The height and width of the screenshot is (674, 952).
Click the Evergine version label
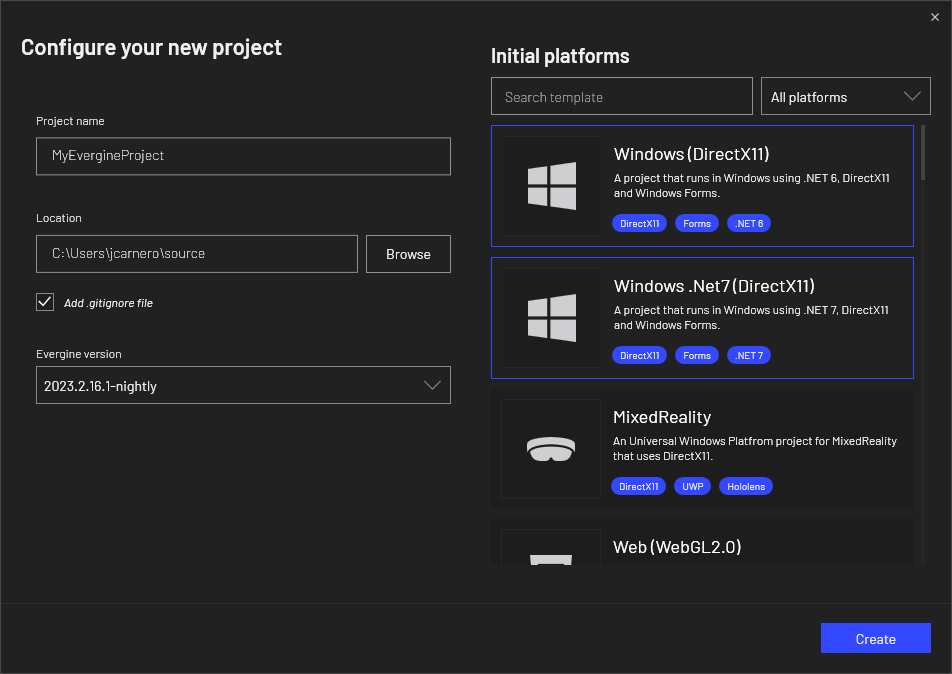pos(79,354)
